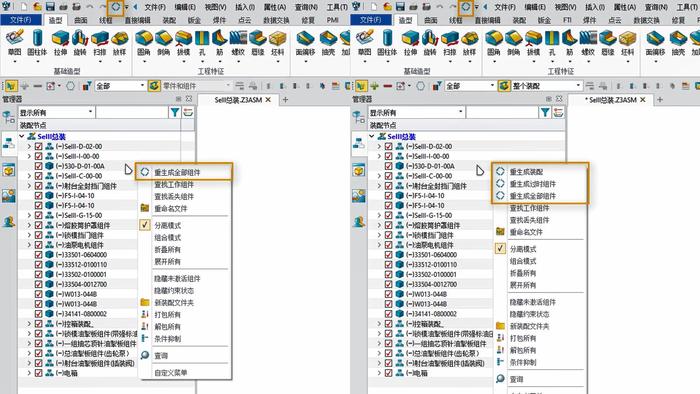
Task: Toggle checkbox for 33512-0100110 in right window
Action: pos(388,265)
